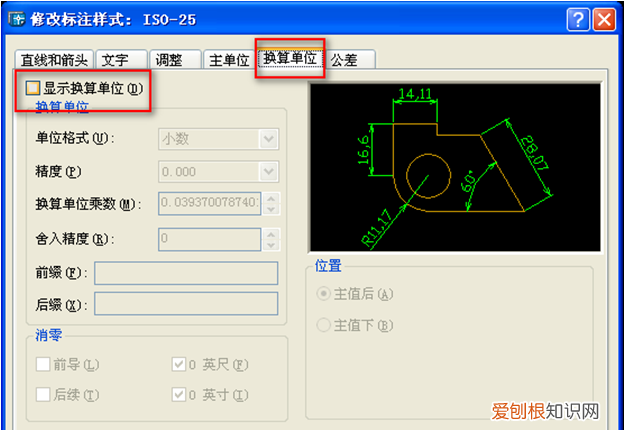This screenshot has height=430, width=625.
Task: Toggle the 前导 zero suppression checkbox
Action: click(43, 364)
